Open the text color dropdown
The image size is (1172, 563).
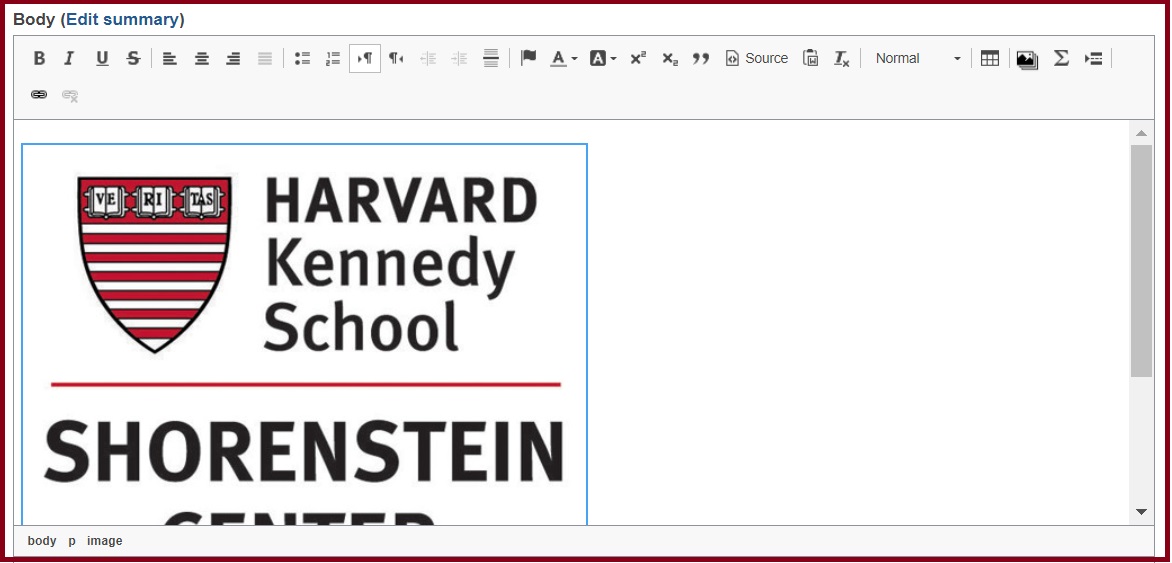click(564, 58)
